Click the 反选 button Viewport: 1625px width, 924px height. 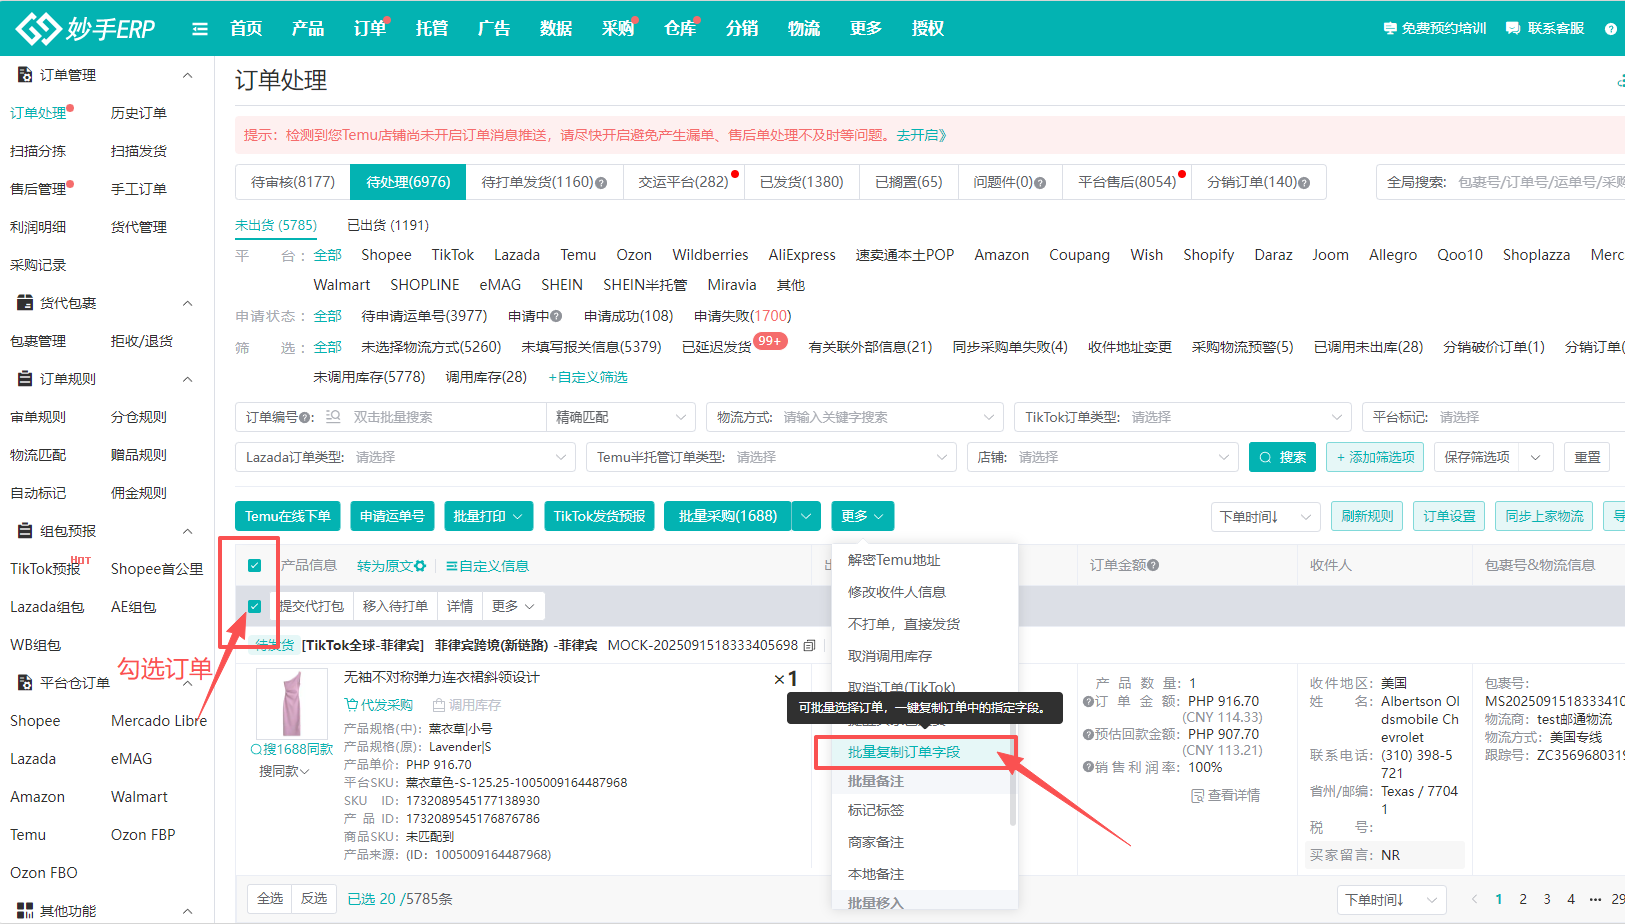(314, 898)
